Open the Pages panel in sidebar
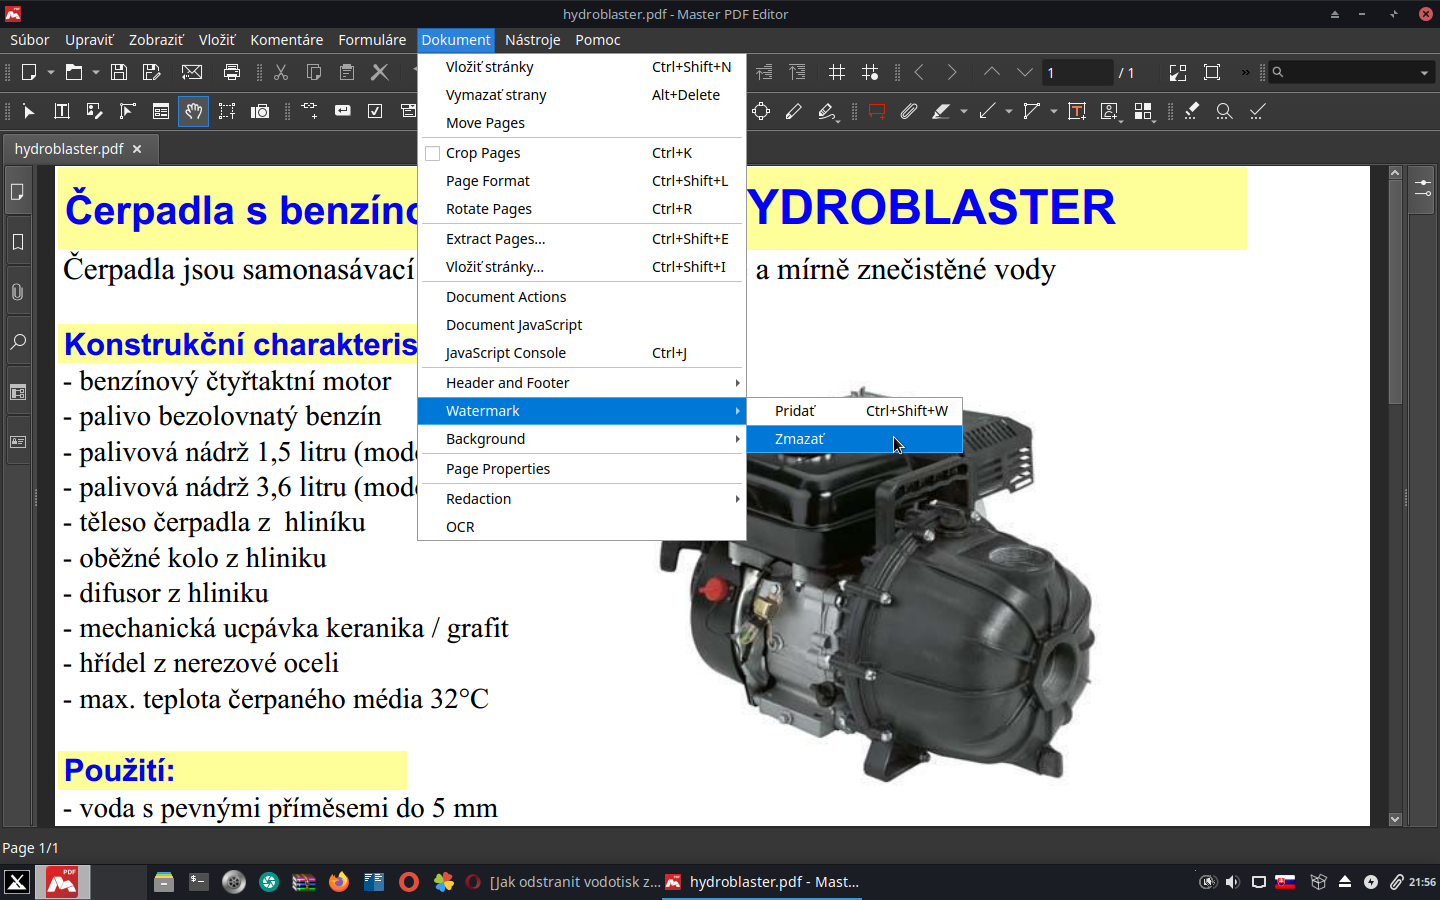Viewport: 1440px width, 900px height. pyautogui.click(x=18, y=192)
